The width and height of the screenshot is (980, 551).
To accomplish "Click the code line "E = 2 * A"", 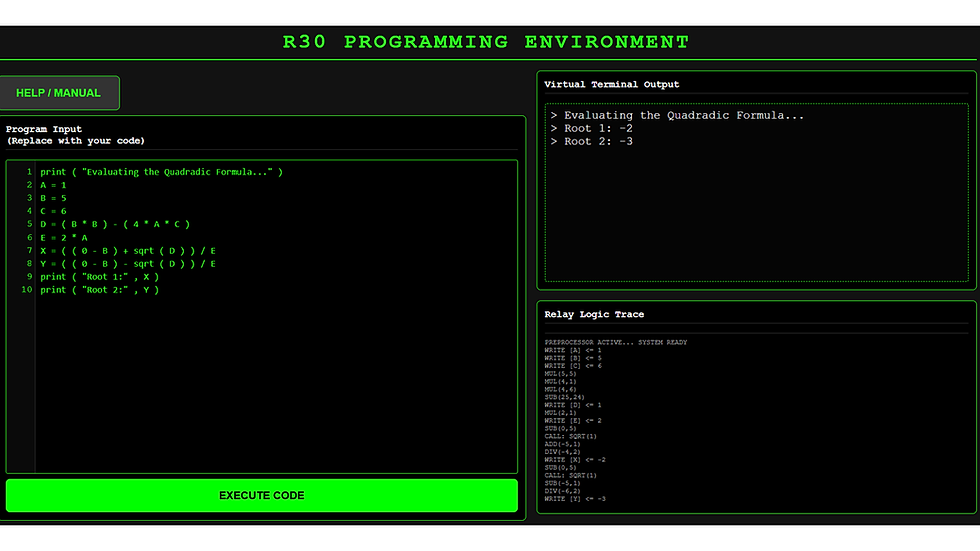I will pyautogui.click(x=64, y=237).
